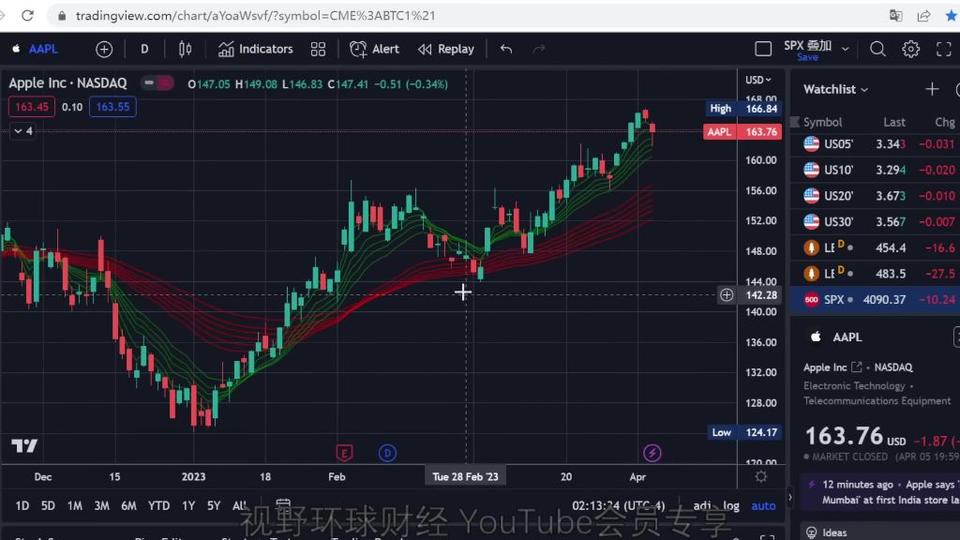960x540 pixels.
Task: Add symbol to watchlist with plus icon
Action: pos(932,89)
